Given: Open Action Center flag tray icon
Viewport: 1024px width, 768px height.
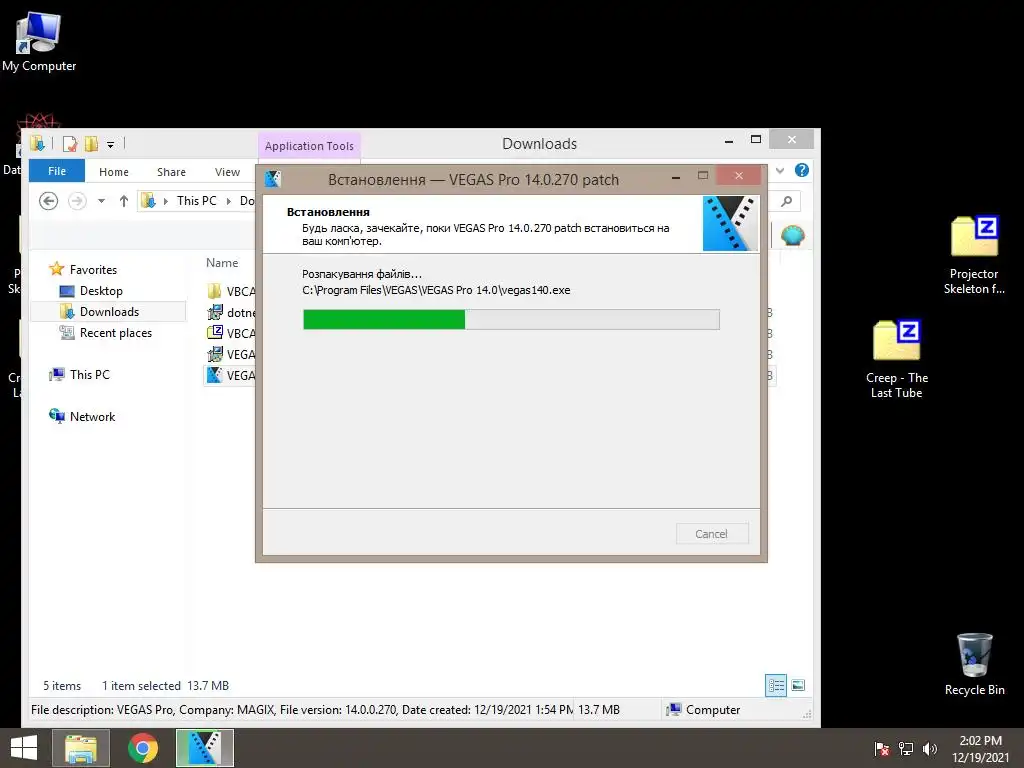Looking at the screenshot, I should (882, 749).
